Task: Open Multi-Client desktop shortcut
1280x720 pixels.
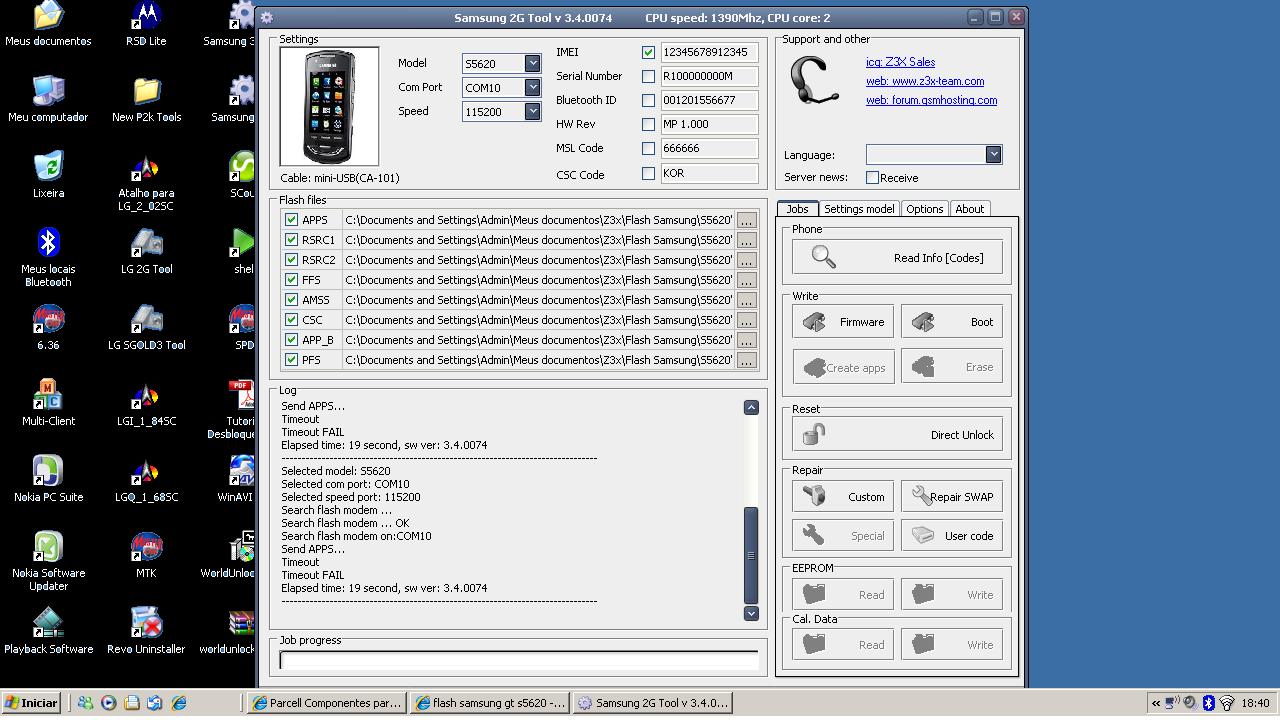Action: pos(48,403)
